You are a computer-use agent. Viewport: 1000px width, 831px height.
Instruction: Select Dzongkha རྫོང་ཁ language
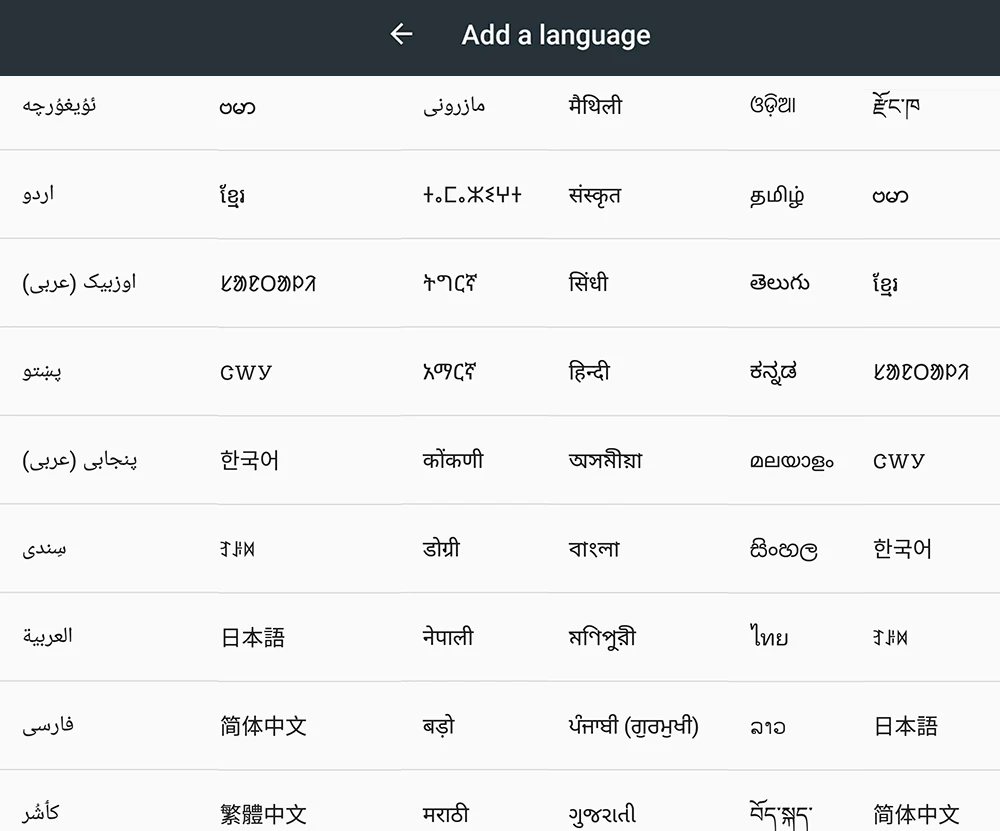pos(896,106)
